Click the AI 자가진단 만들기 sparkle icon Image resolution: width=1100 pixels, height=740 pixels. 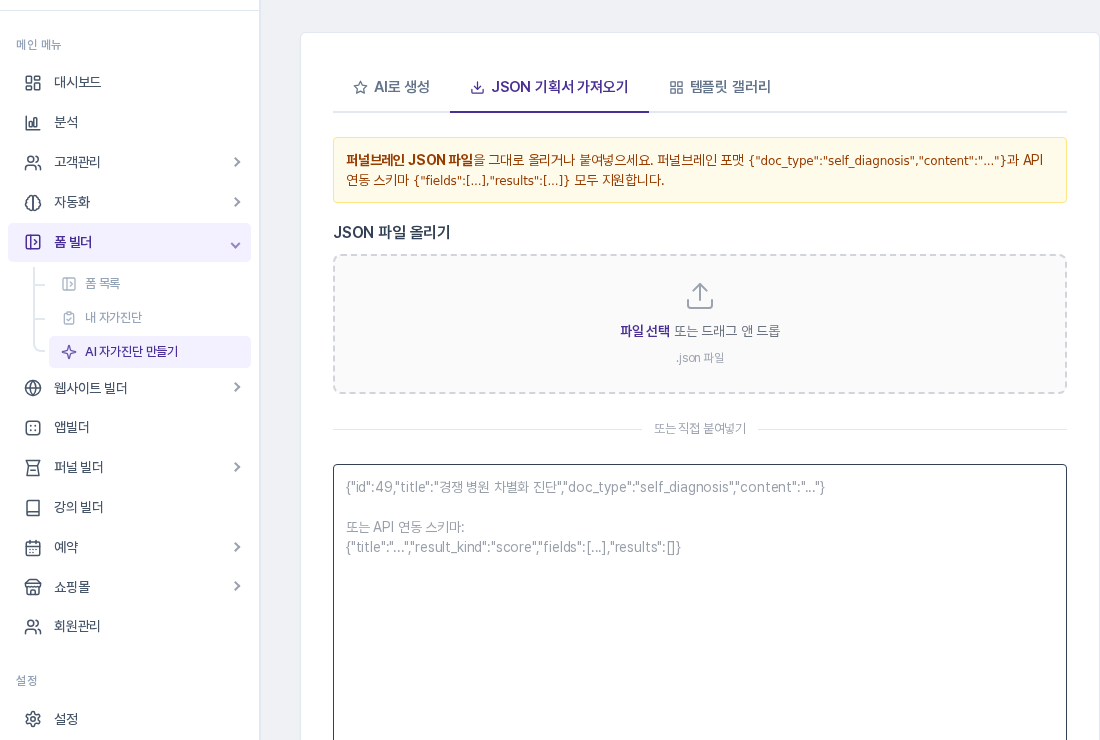click(x=69, y=352)
